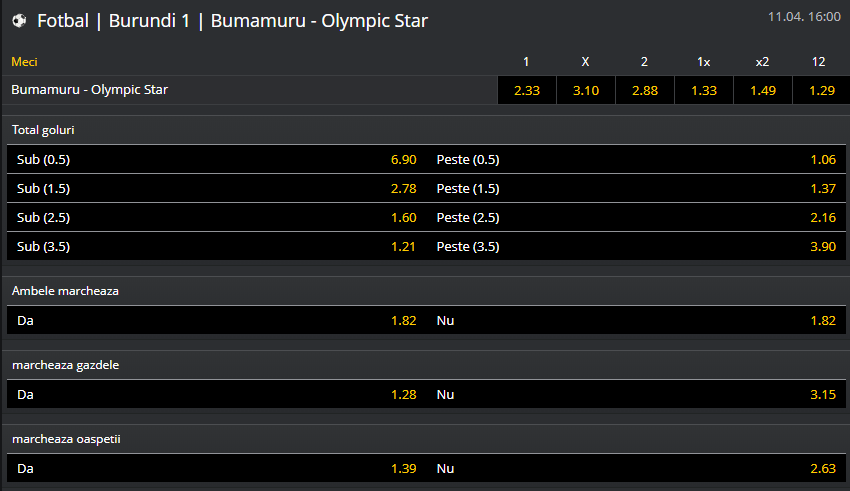Select home win odds 2.33
The height and width of the screenshot is (491, 850).
click(x=526, y=90)
